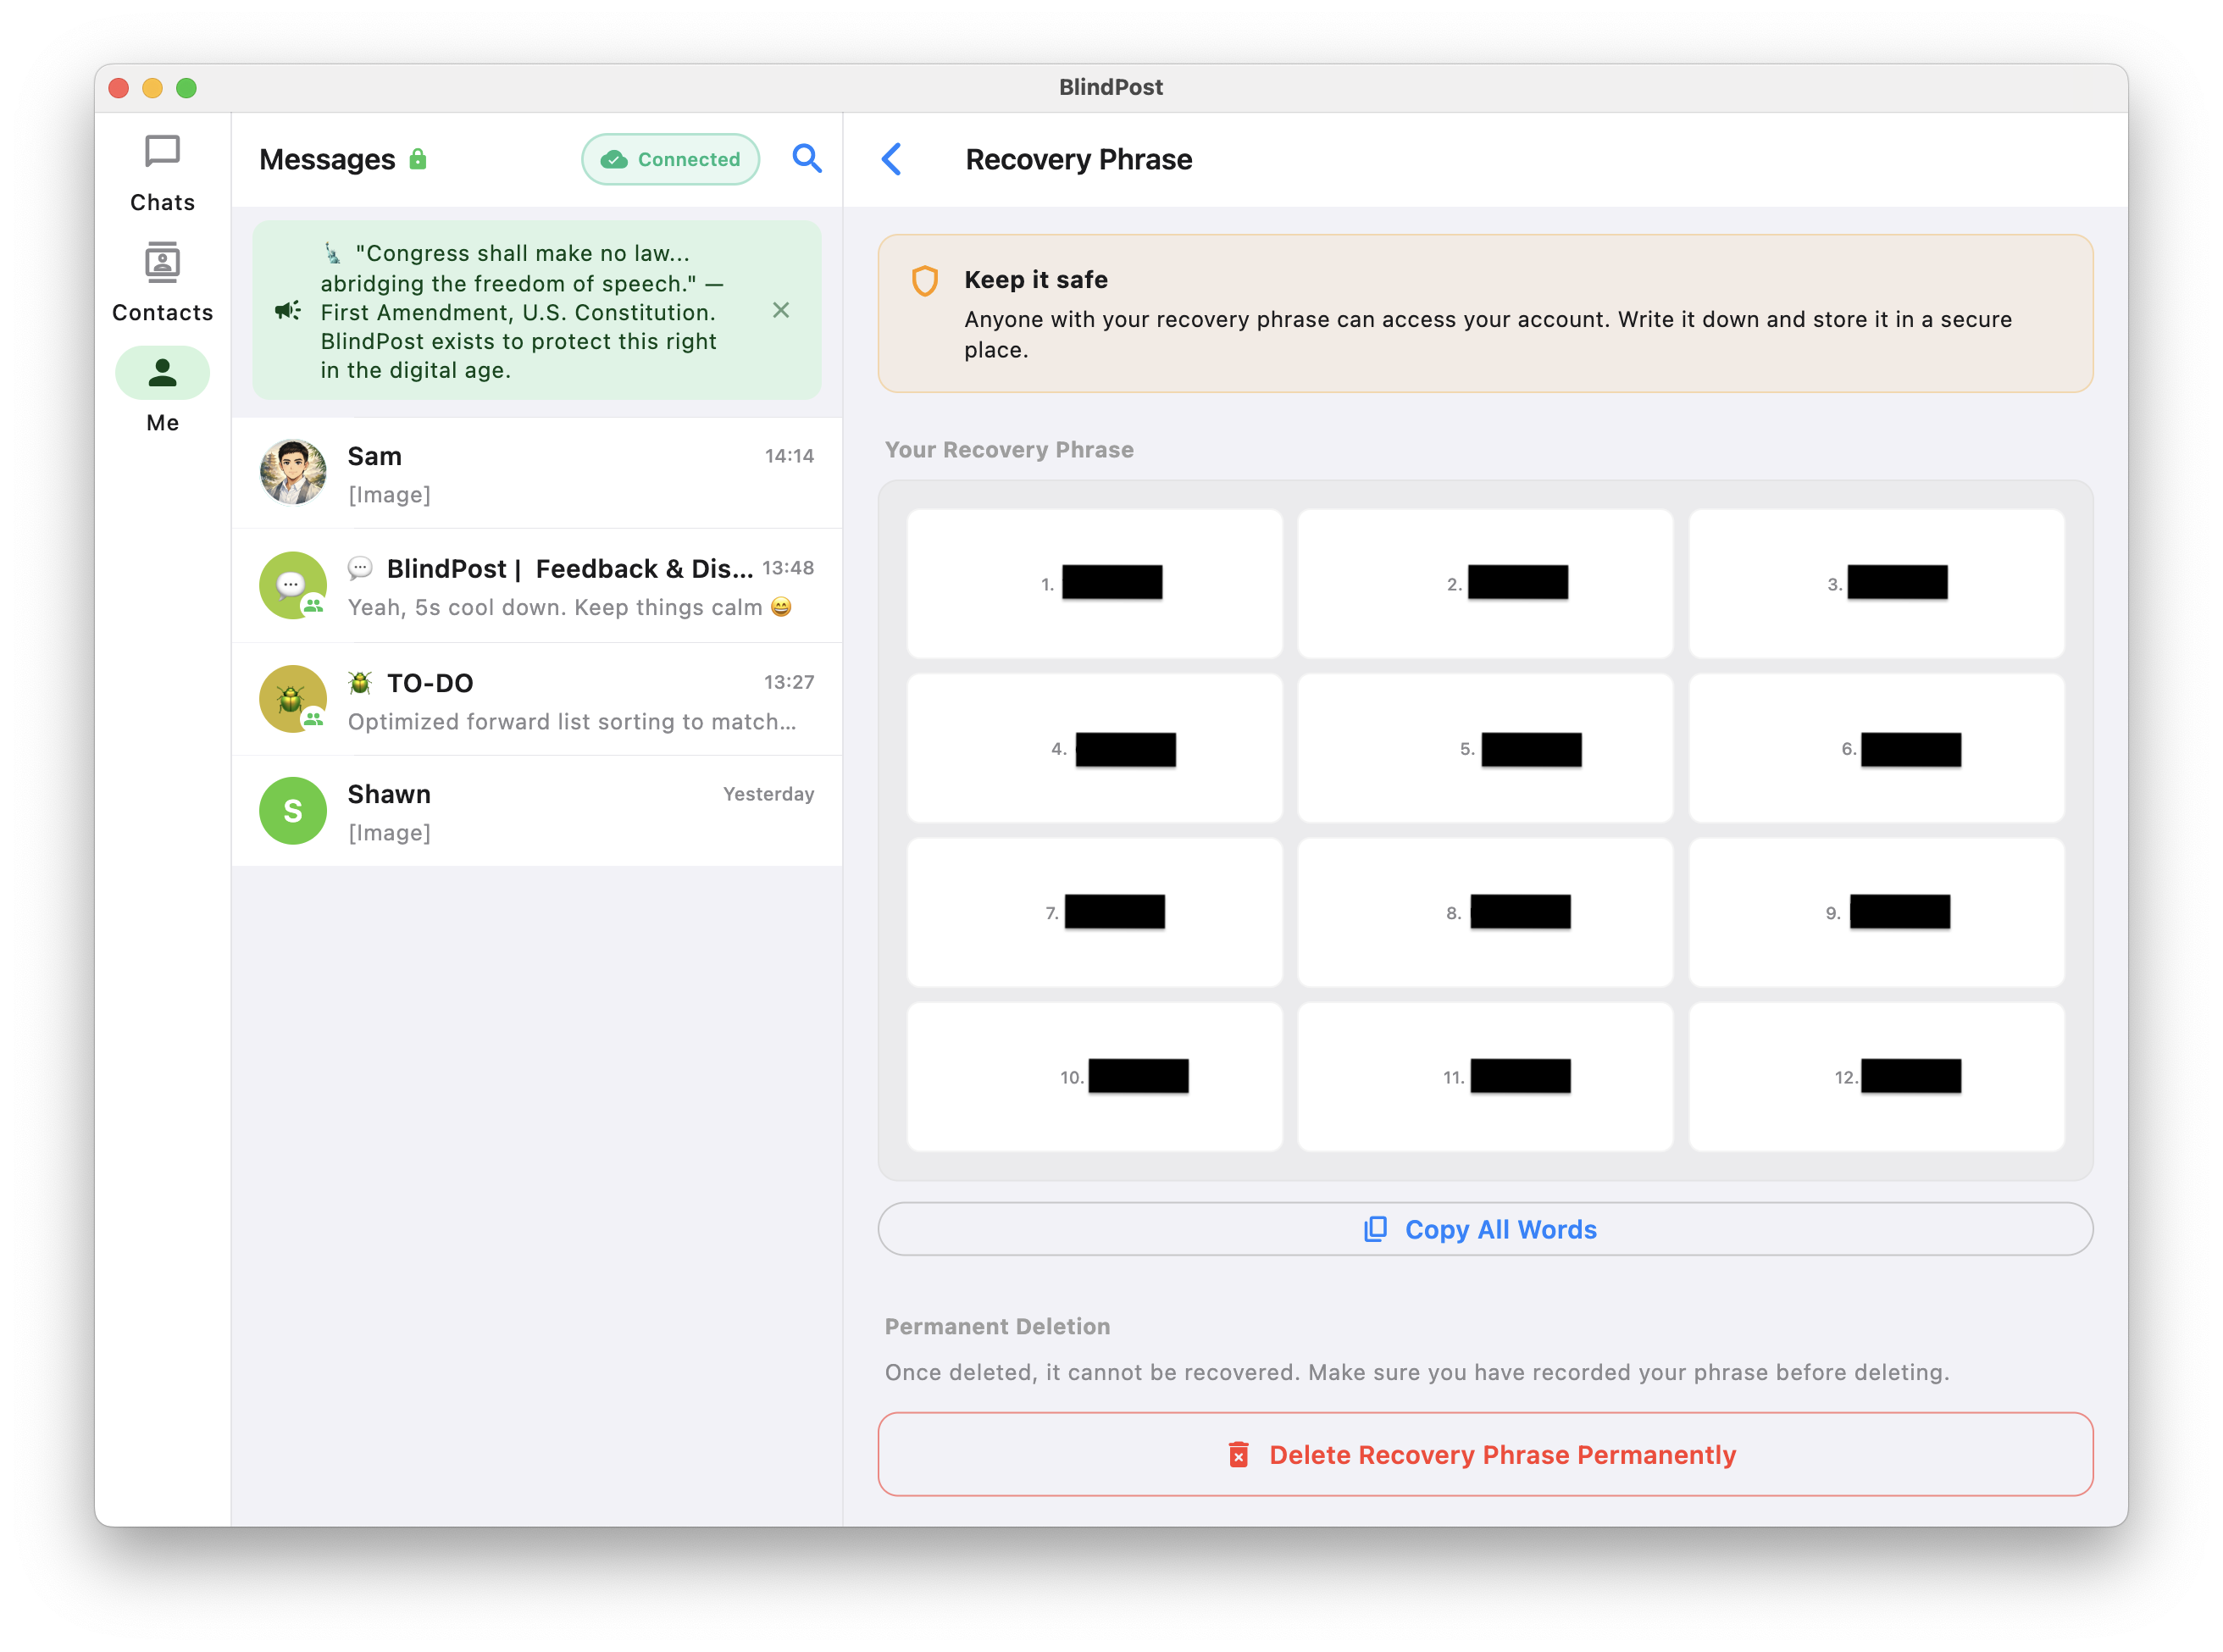
Task: Click the Connected status badge
Action: point(669,158)
